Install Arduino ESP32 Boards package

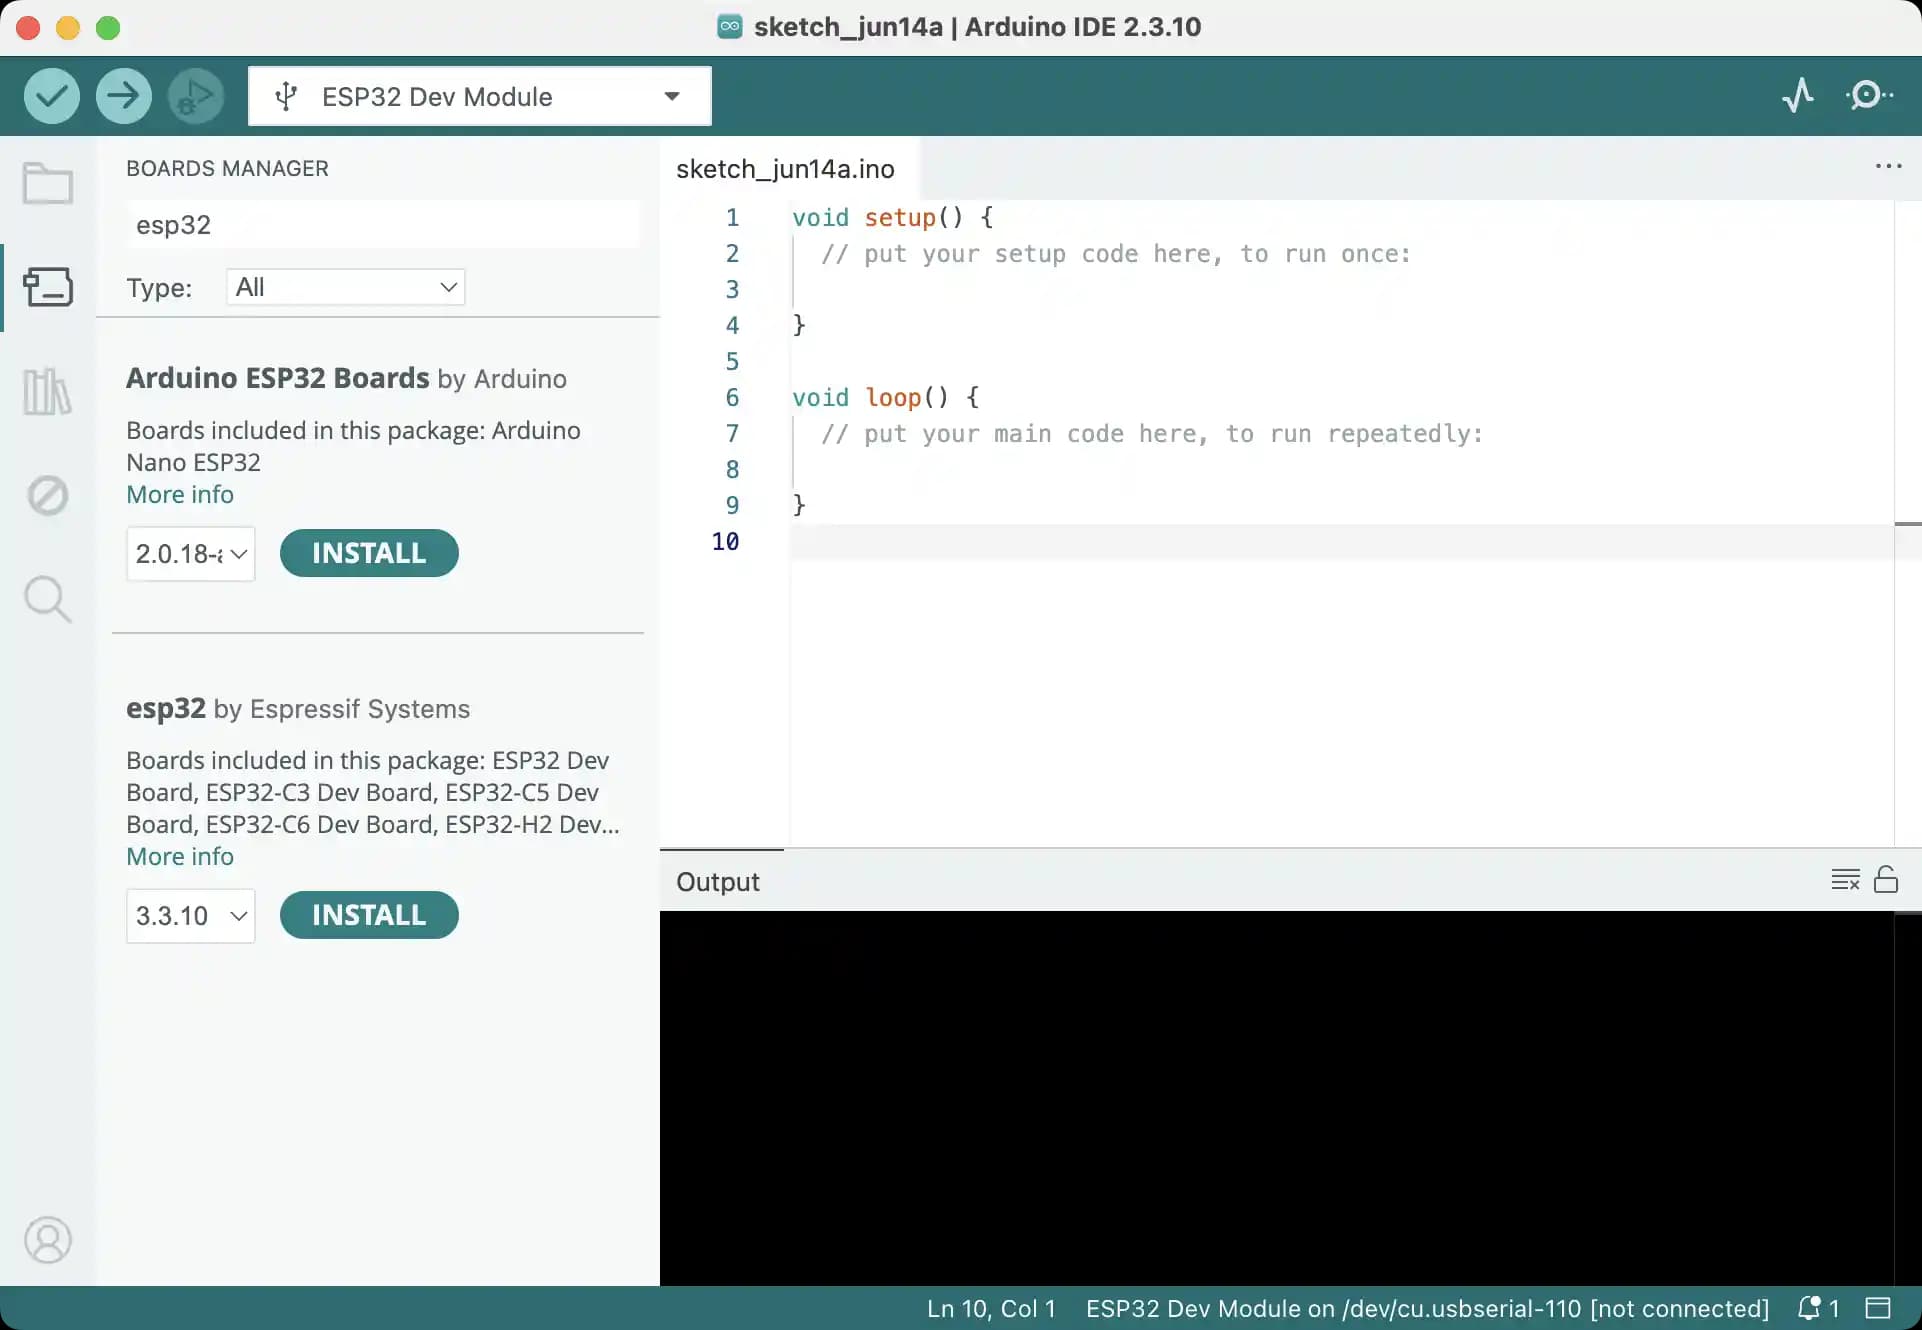(x=369, y=553)
